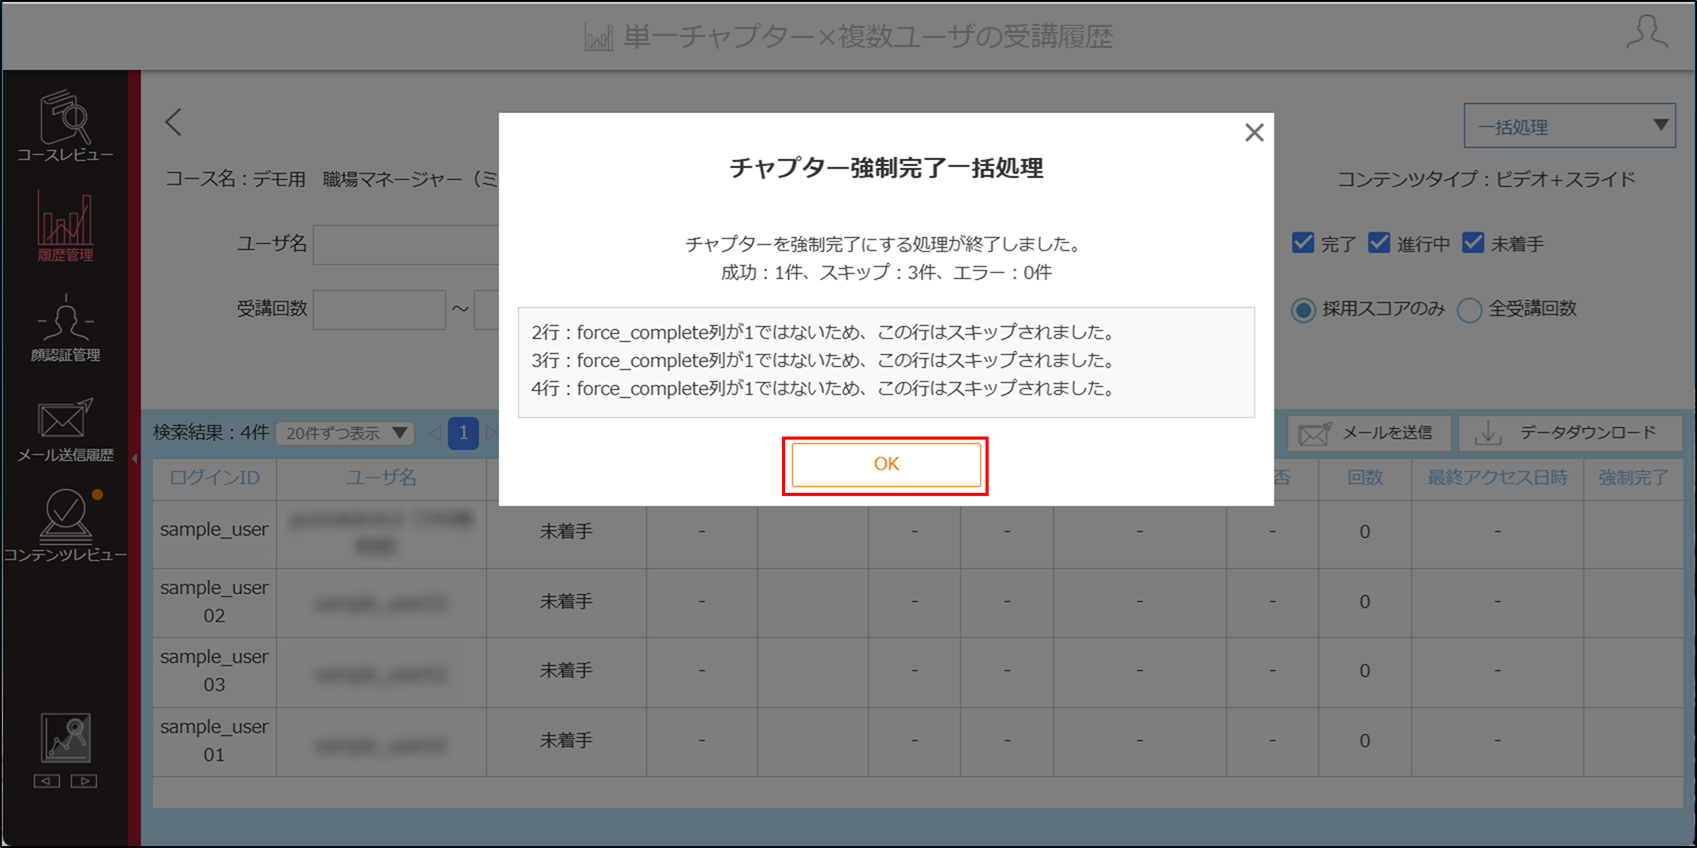The image size is (1697, 848).
Task: Click the chart image icon at sidebar bottom
Action: click(x=66, y=738)
